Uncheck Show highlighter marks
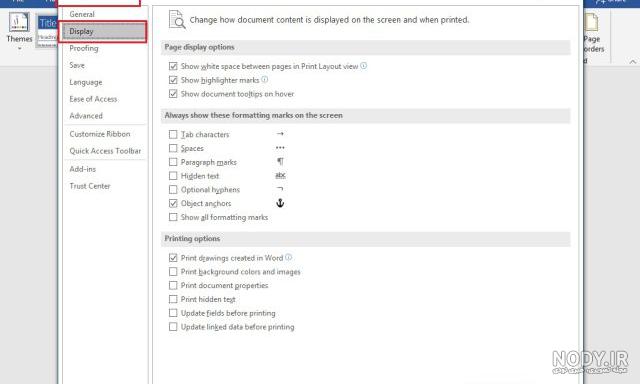 pos(173,80)
